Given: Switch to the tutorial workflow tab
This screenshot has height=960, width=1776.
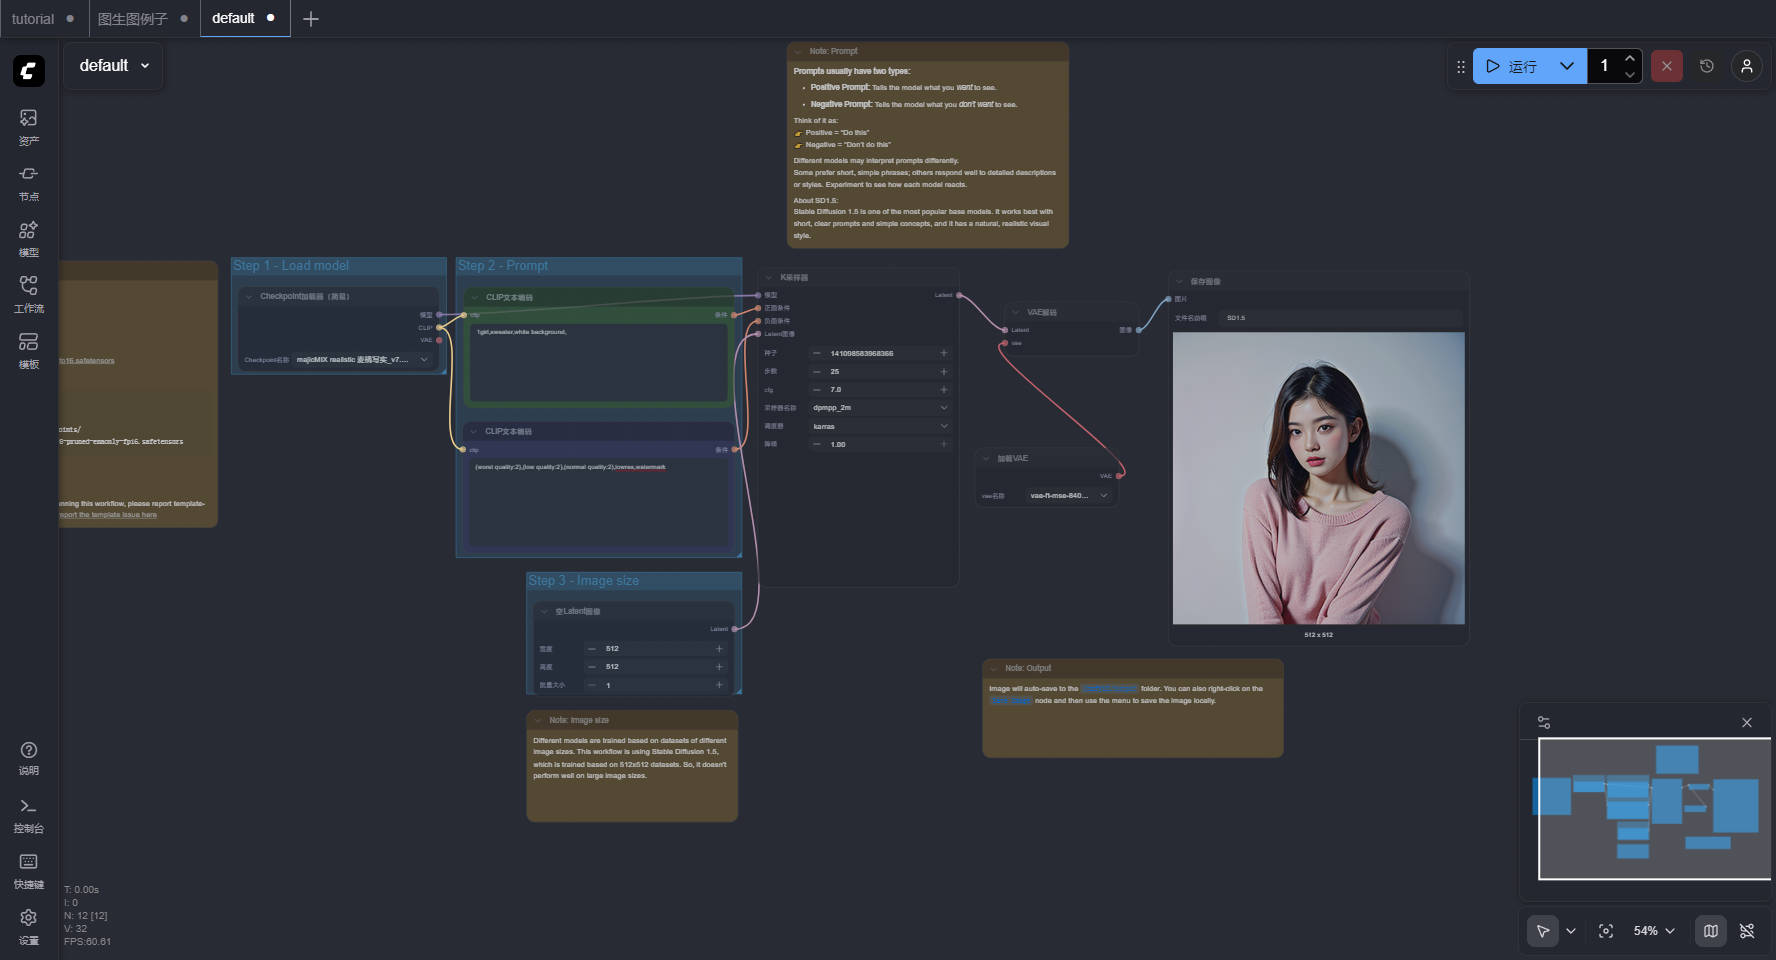Looking at the screenshot, I should pos(33,19).
